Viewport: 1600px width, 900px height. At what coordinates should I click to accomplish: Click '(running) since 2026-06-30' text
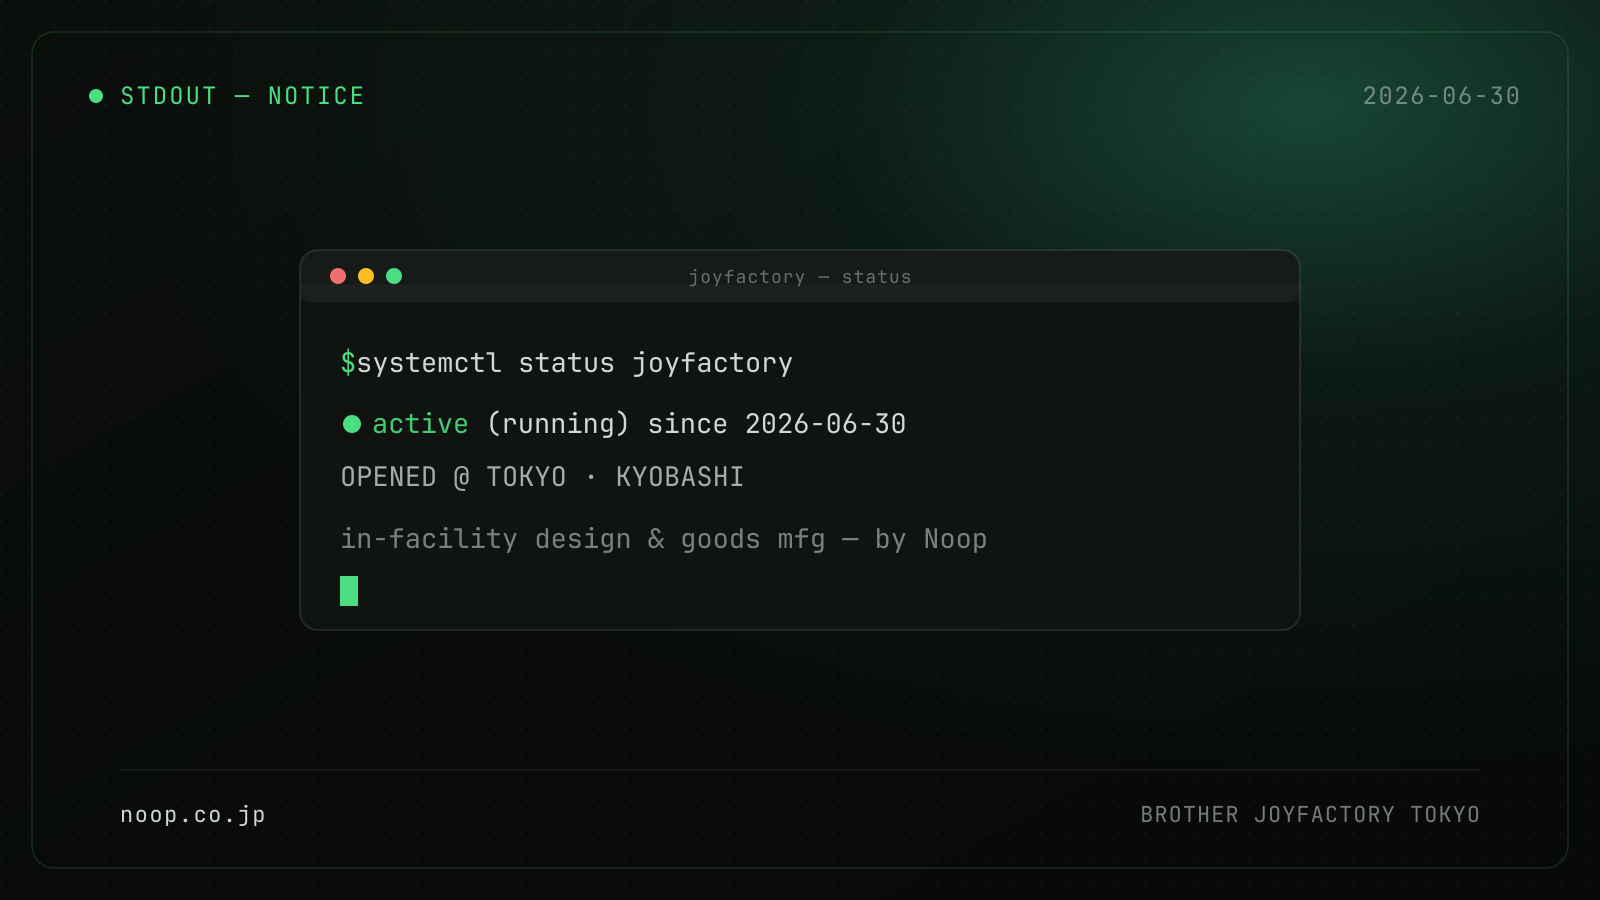pyautogui.click(x=696, y=424)
